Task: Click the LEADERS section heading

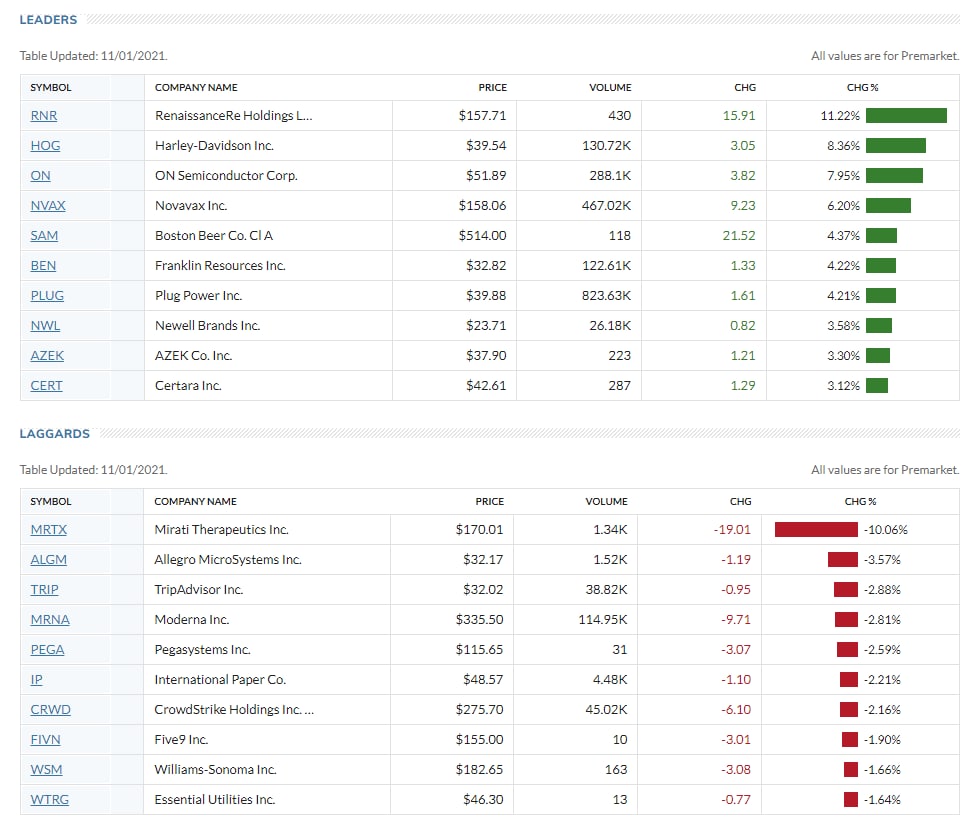Action: pos(48,19)
